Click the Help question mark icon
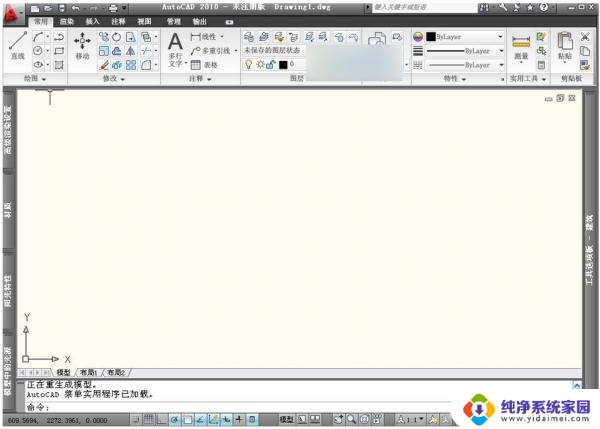600x429 pixels. tap(544, 7)
